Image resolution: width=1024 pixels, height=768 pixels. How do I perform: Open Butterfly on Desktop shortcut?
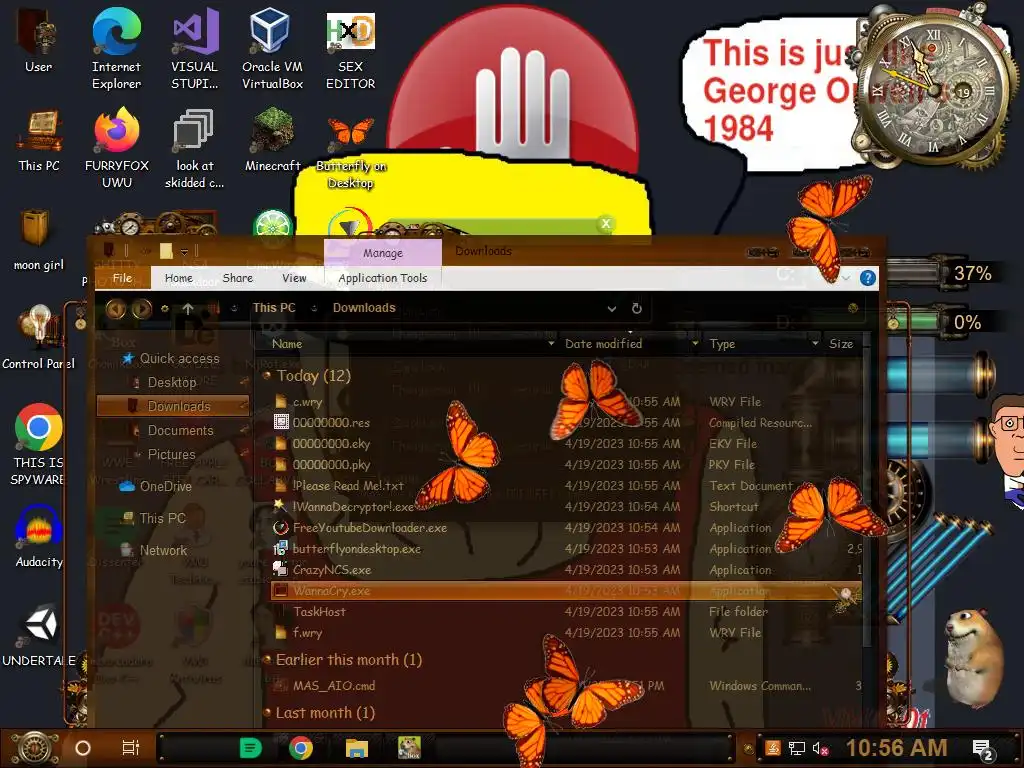351,153
